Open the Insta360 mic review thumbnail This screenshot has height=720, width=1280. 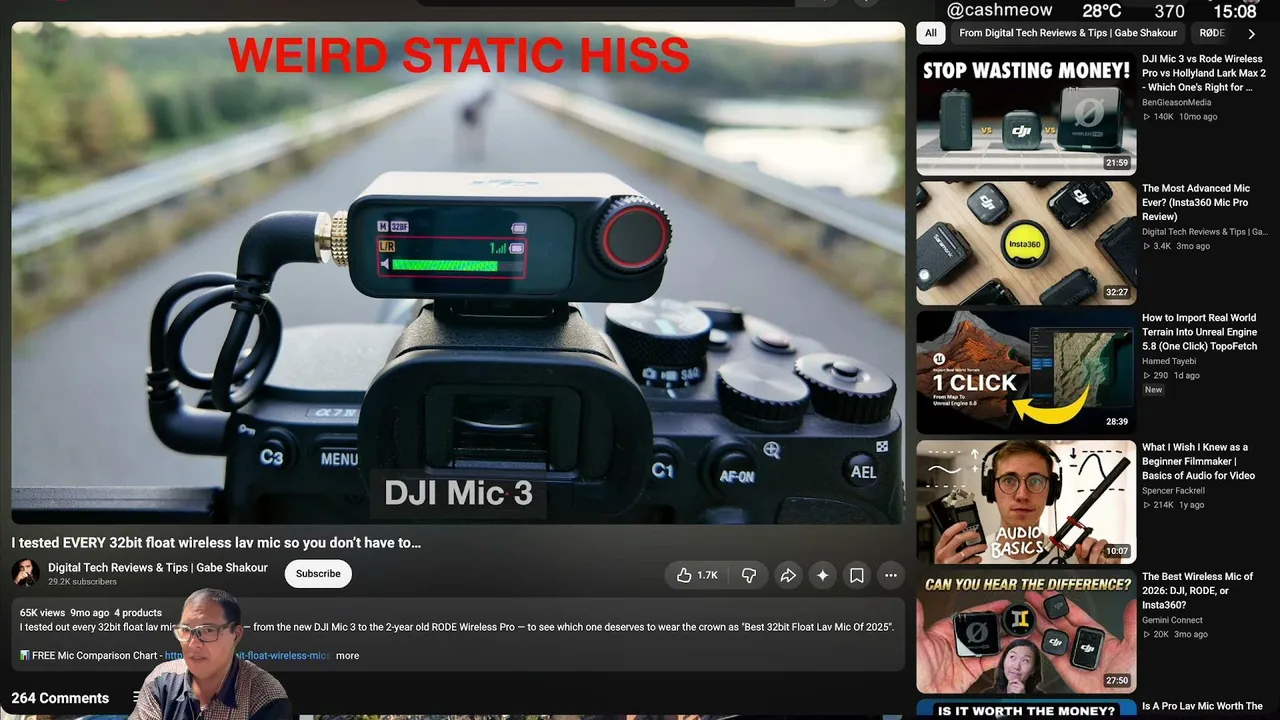(1026, 243)
